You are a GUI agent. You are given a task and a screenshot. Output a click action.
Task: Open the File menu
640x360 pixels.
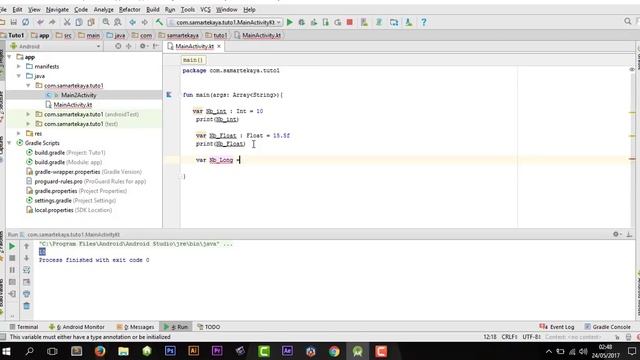tap(2, 9)
